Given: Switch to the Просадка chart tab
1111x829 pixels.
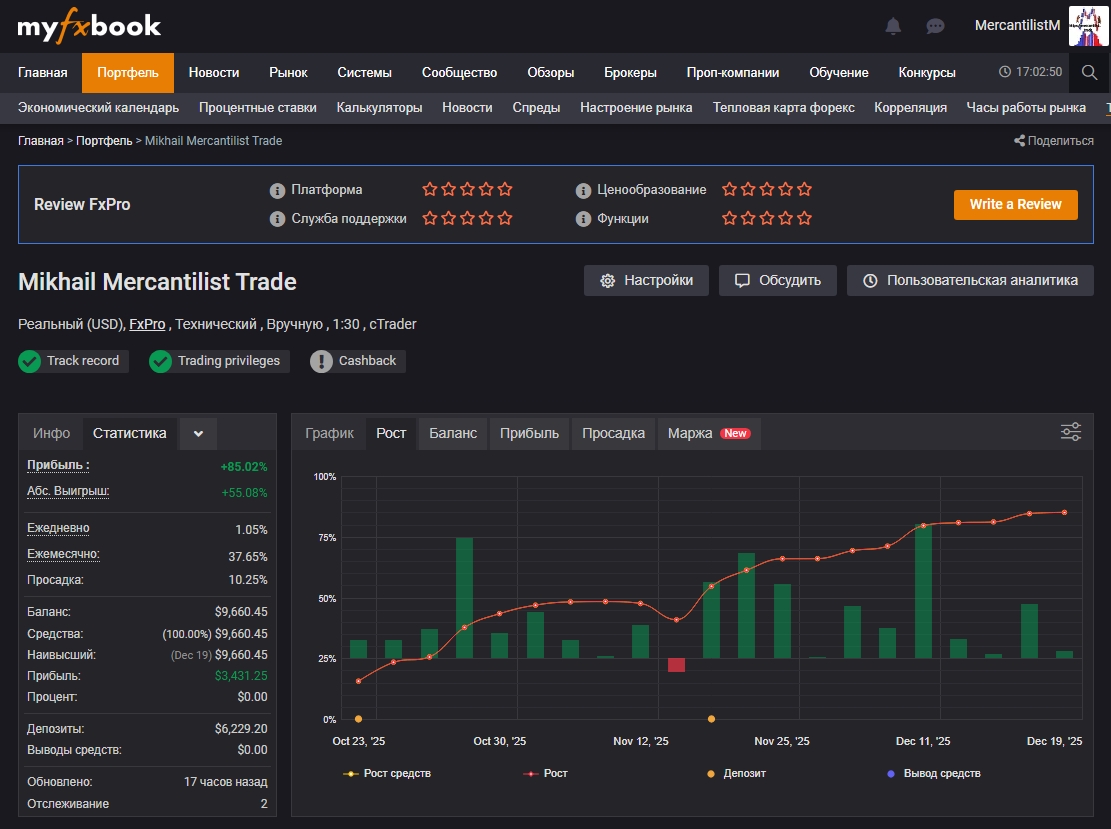Looking at the screenshot, I should 612,433.
